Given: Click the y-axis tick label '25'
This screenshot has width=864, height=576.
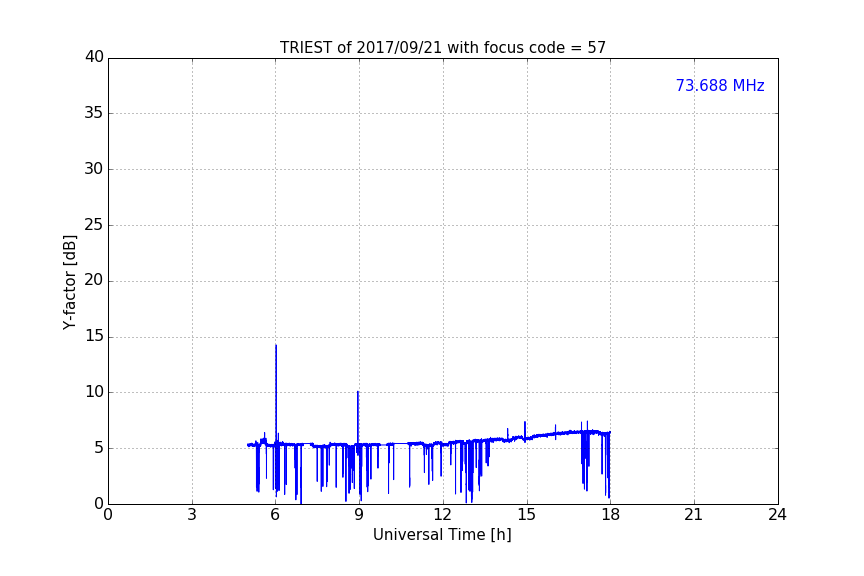Looking at the screenshot, I should click(94, 225).
